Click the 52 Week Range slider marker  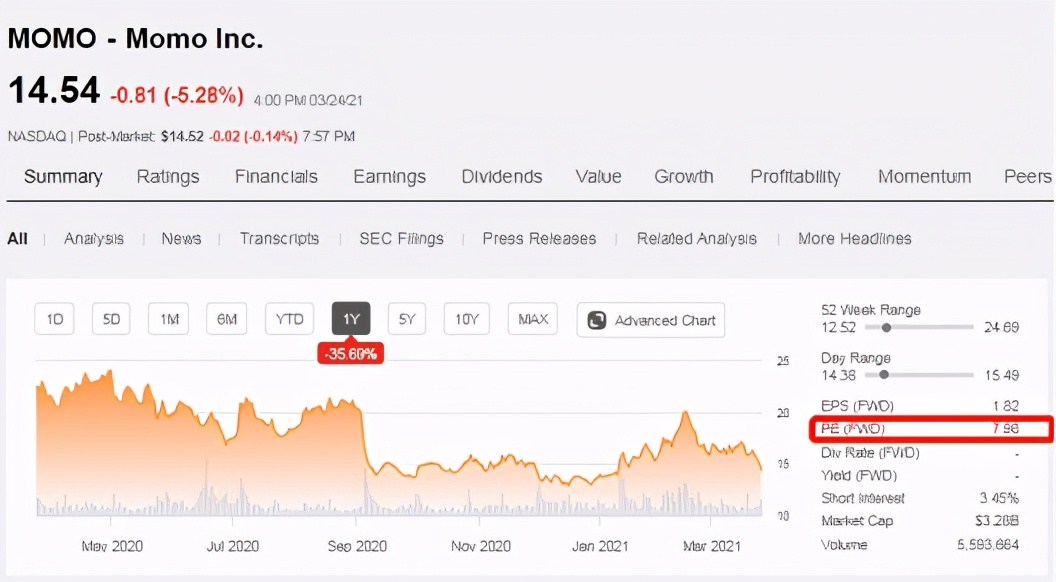pos(886,327)
